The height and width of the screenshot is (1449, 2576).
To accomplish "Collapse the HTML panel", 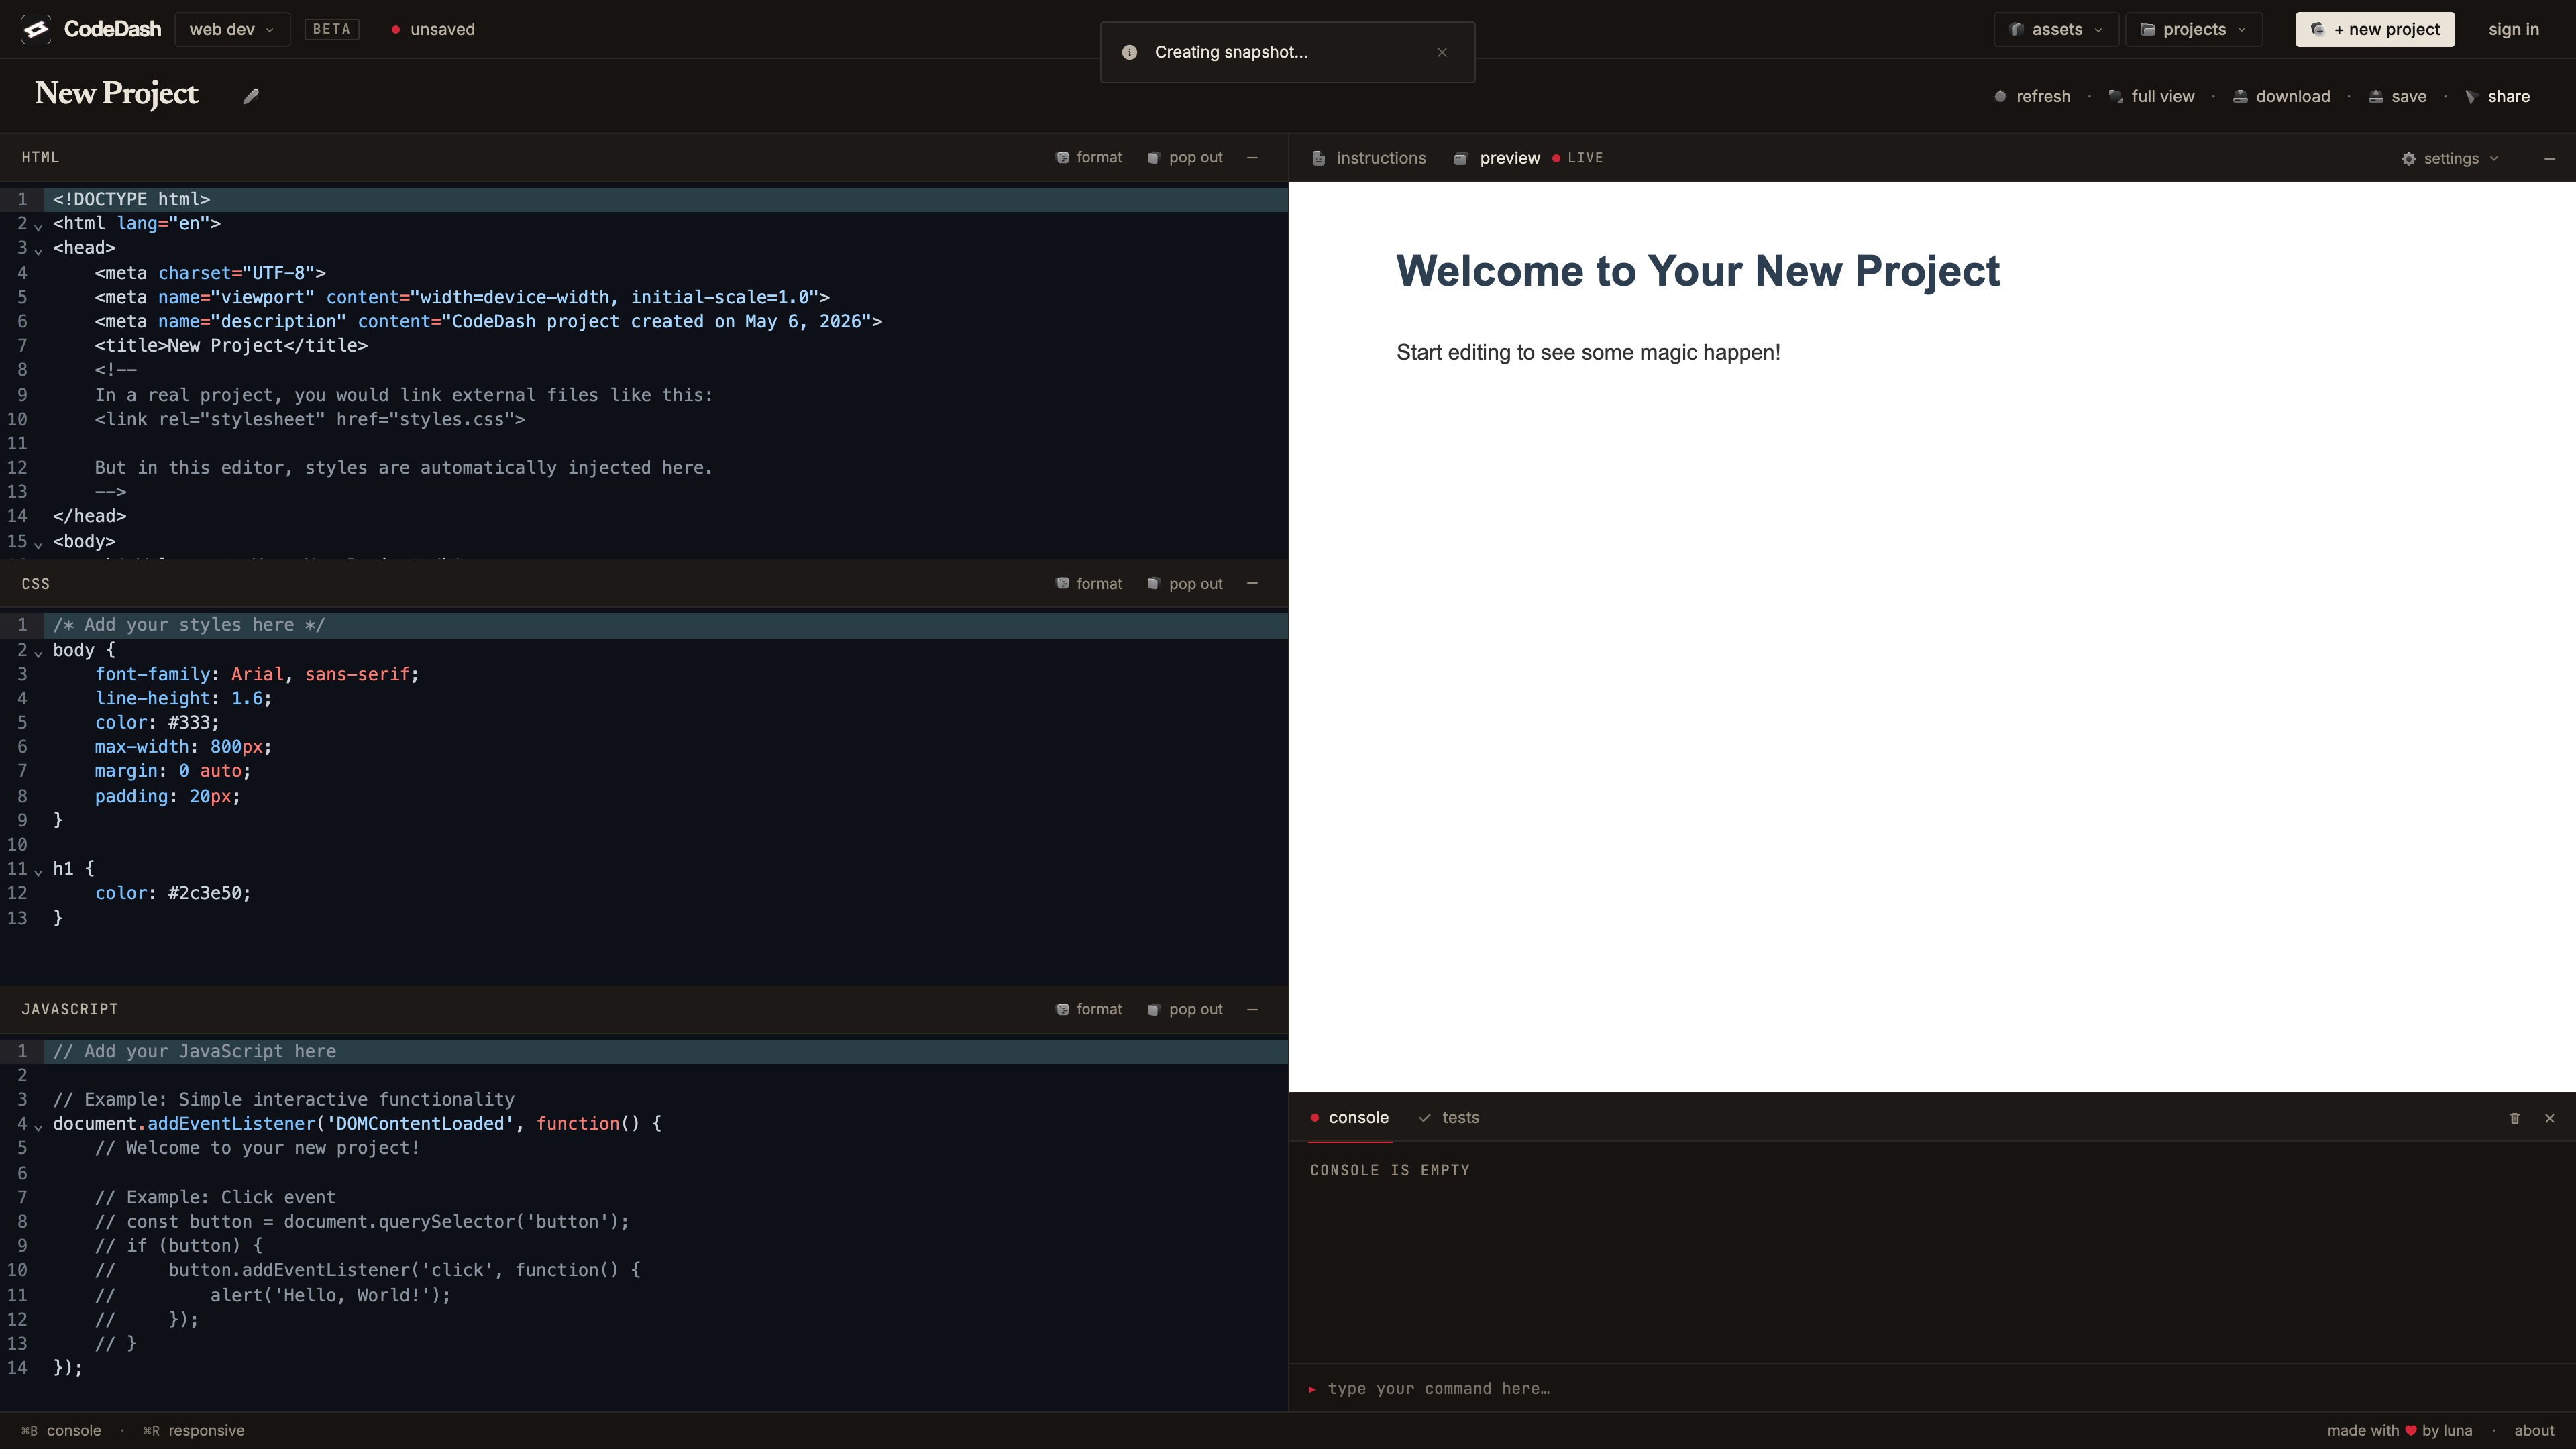I will pos(1252,157).
